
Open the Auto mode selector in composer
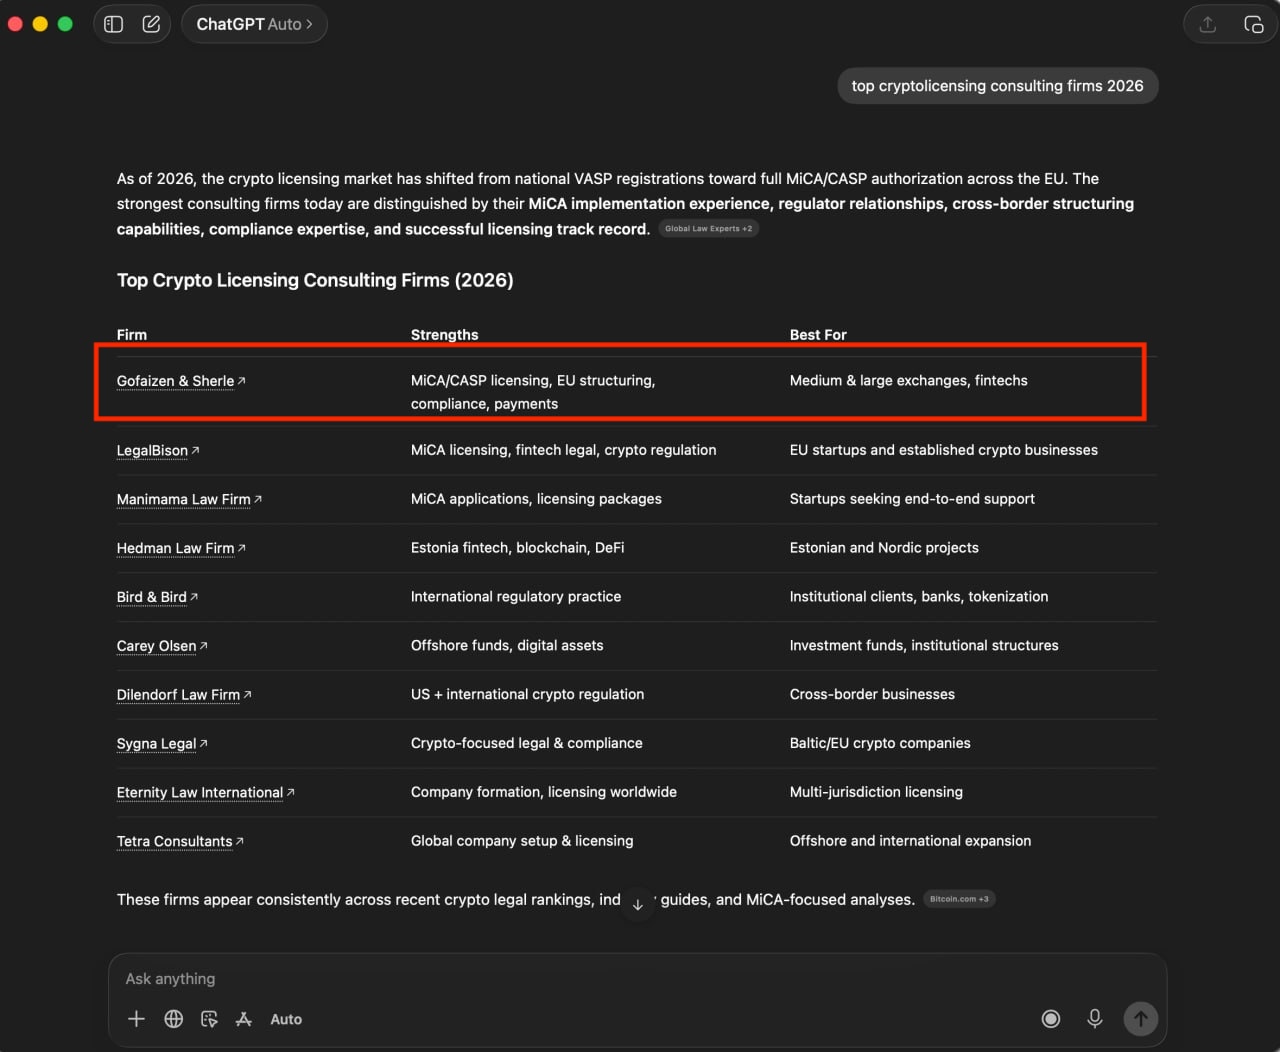coord(286,1019)
